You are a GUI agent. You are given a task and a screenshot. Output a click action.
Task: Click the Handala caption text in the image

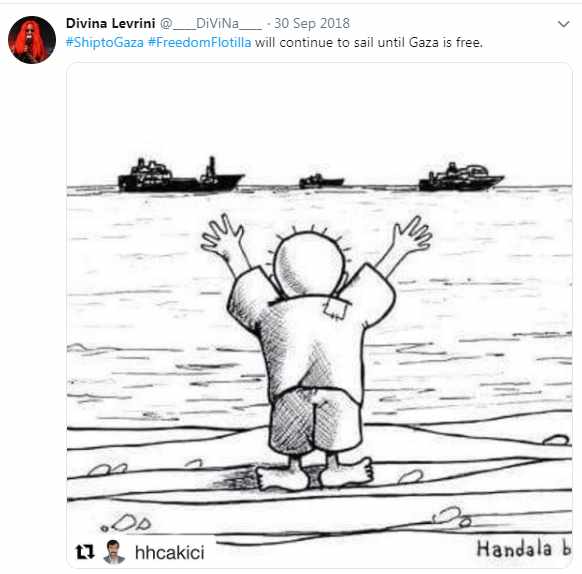(x=523, y=548)
